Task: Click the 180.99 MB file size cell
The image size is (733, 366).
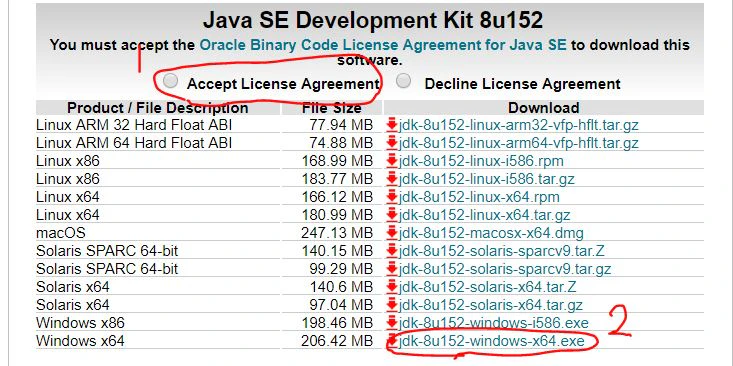Action: [x=338, y=215]
